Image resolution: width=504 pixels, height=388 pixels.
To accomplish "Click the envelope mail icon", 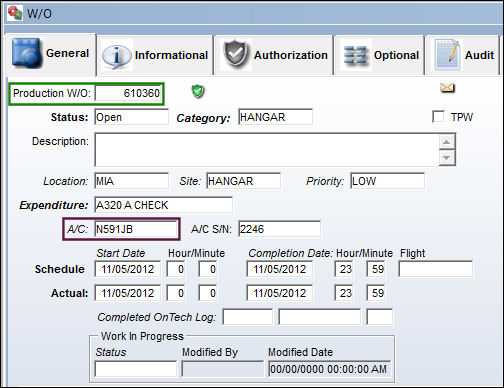I will 447,88.
